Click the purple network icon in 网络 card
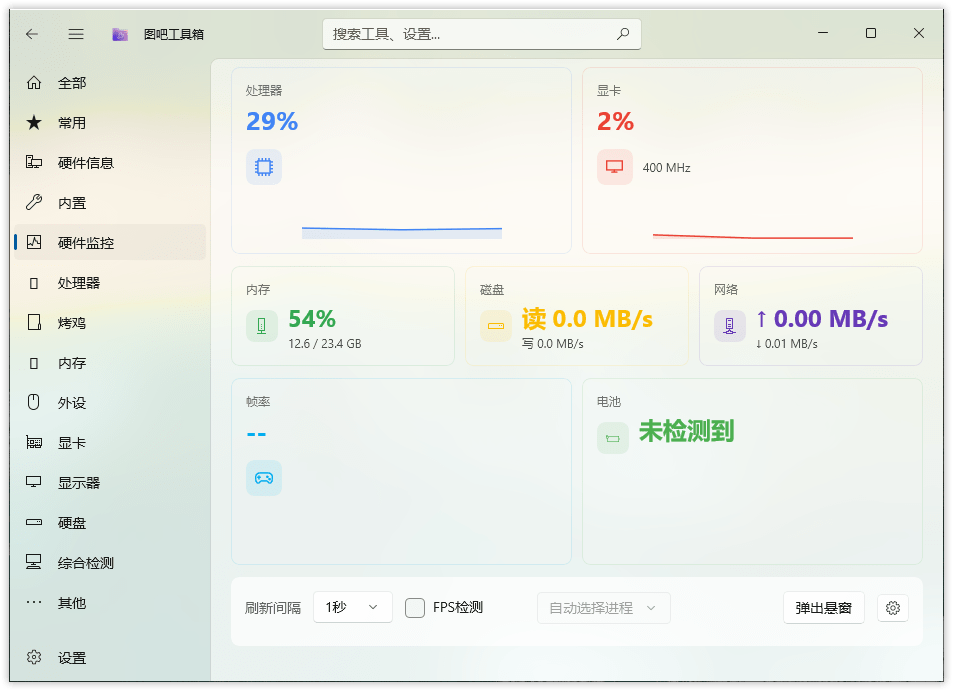 pyautogui.click(x=730, y=326)
